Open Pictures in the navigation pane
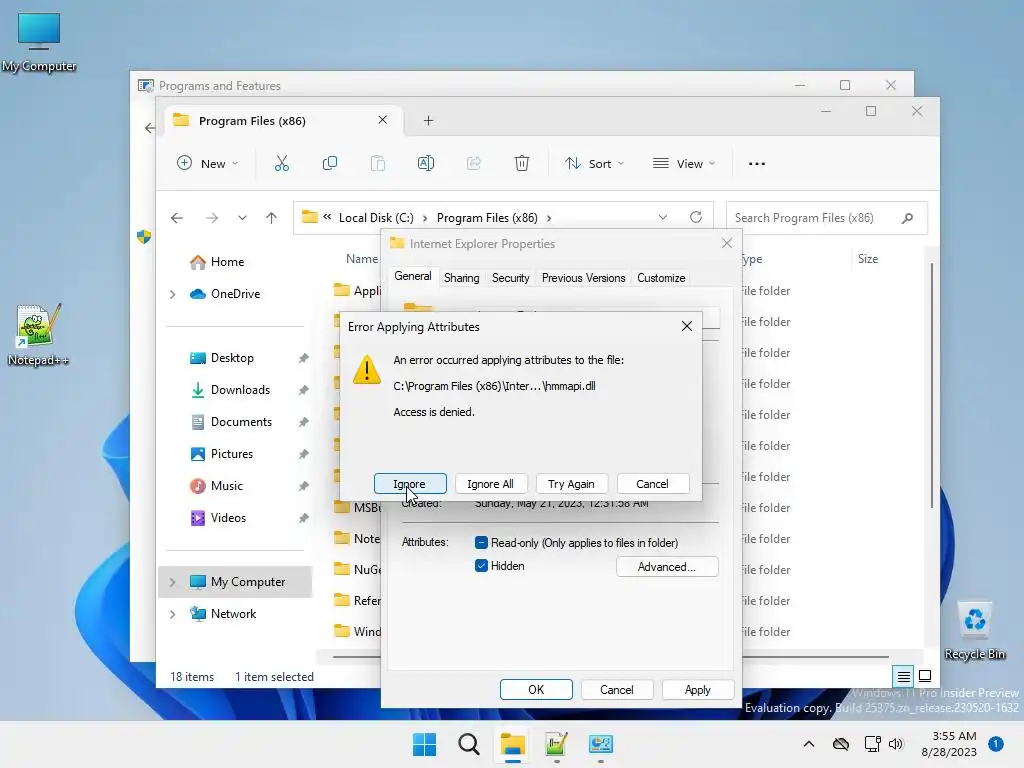The image size is (1024, 768). point(232,454)
